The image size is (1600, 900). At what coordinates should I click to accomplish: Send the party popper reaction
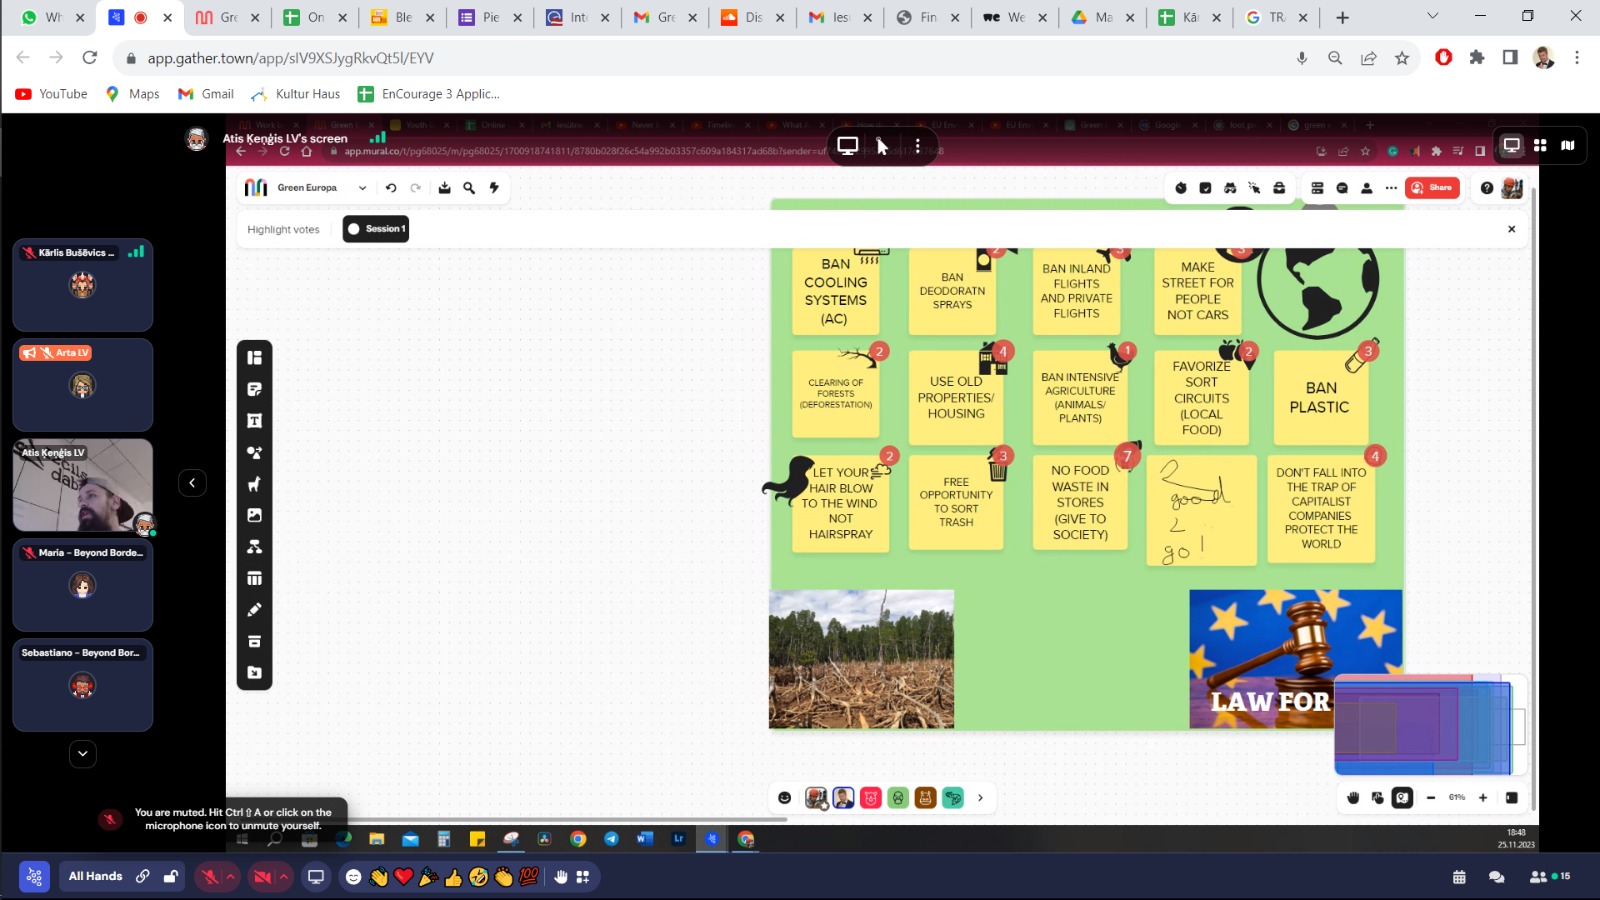tap(429, 877)
